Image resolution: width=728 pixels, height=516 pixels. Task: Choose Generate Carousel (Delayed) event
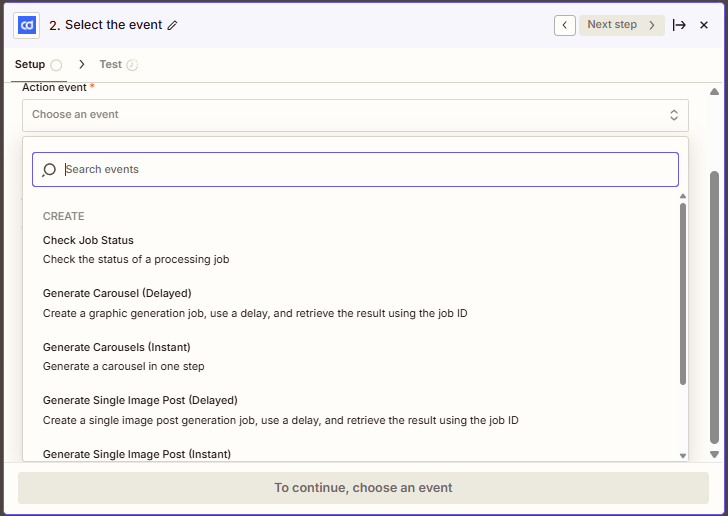tap(117, 293)
